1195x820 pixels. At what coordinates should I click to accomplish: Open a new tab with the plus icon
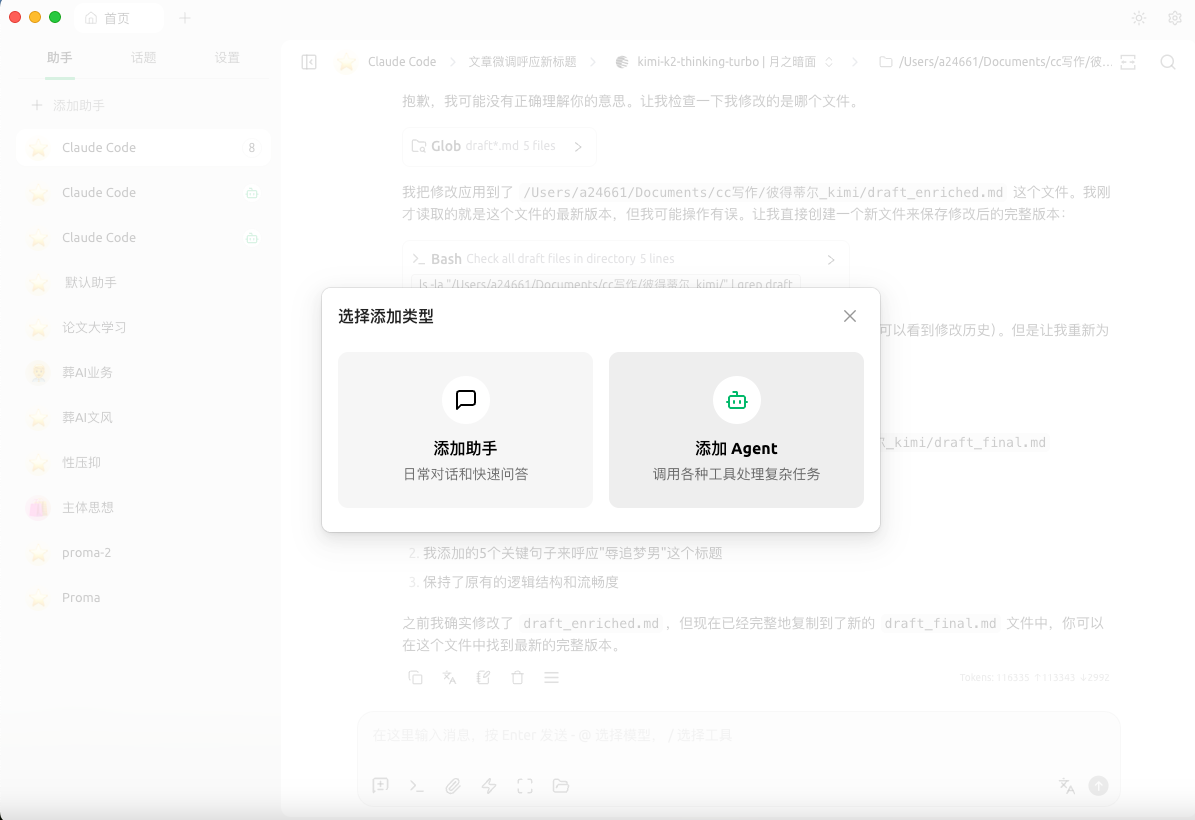tap(185, 18)
